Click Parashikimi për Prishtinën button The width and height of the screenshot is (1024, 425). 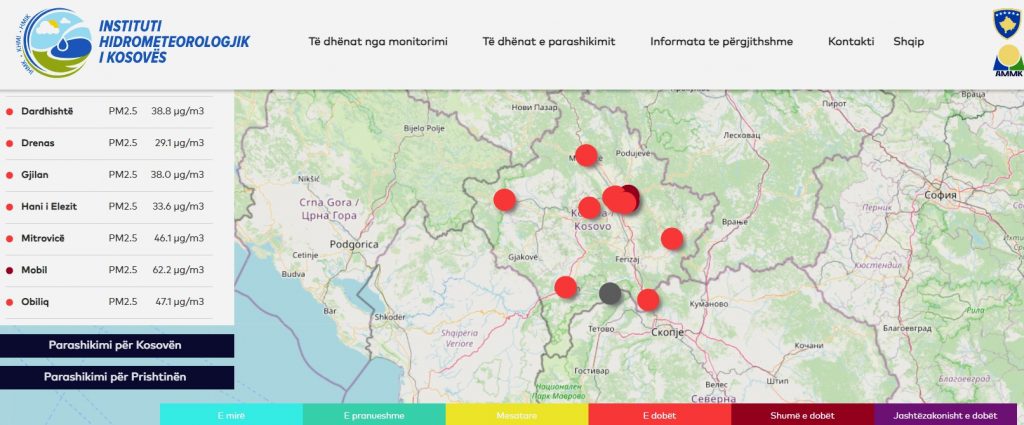click(117, 377)
